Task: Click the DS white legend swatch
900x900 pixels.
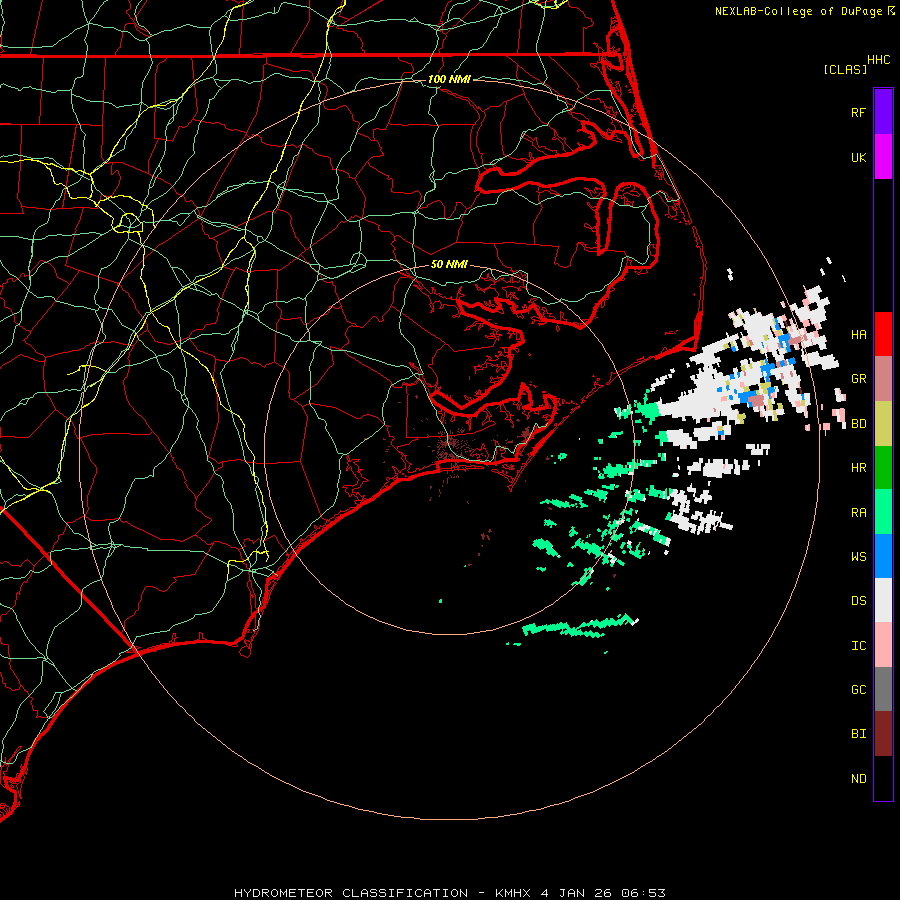Action: pyautogui.click(x=883, y=600)
